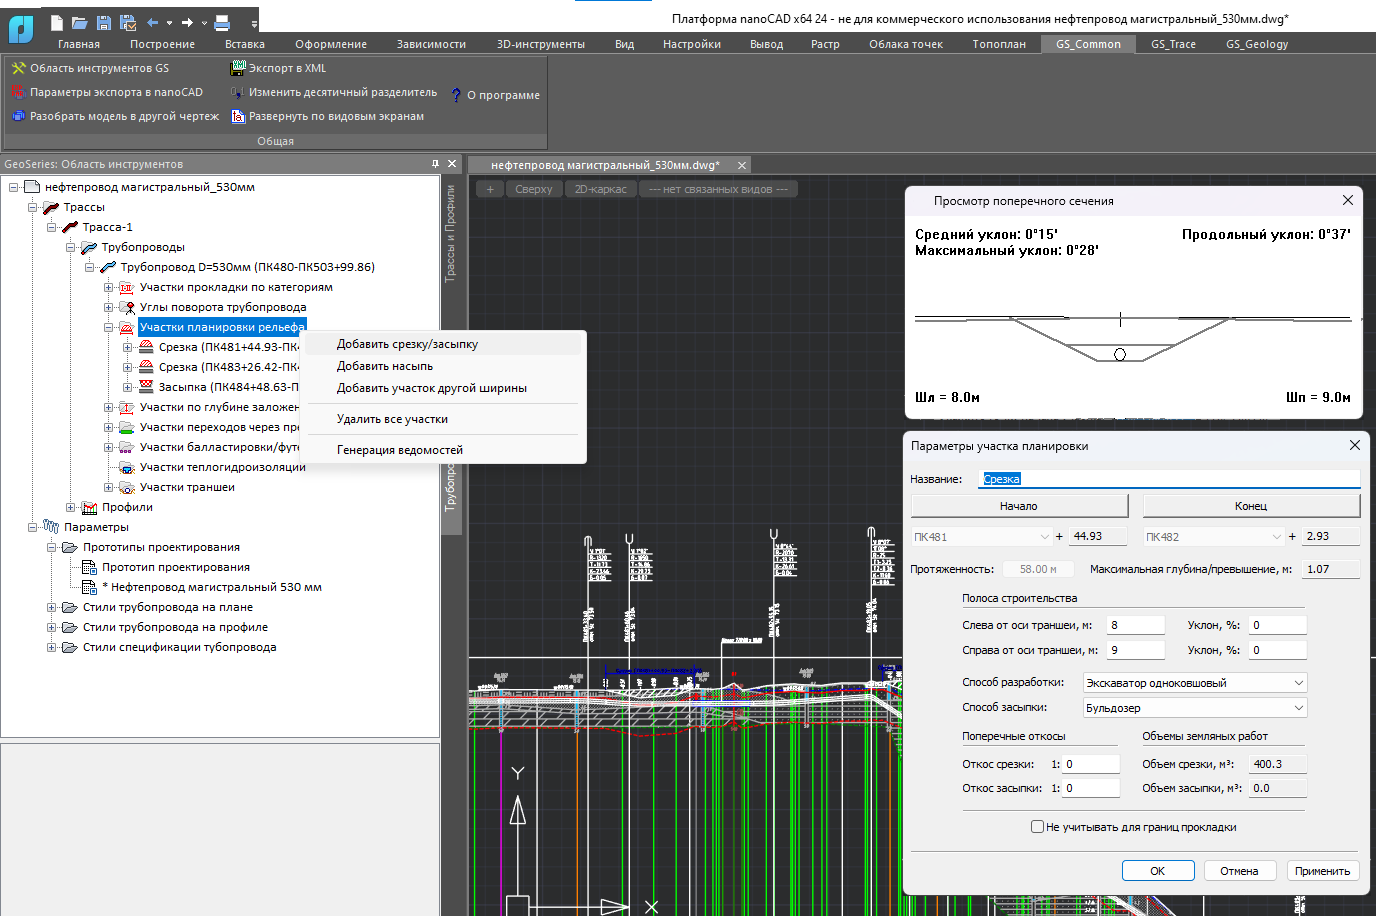Click the About program question mark icon
The width and height of the screenshot is (1376, 916).
coord(456,95)
